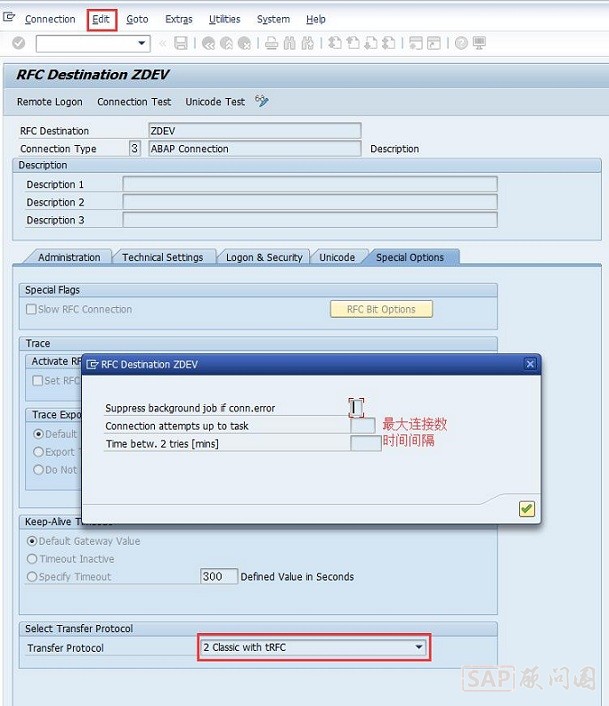The width and height of the screenshot is (609, 706).
Task: Click the Suppress background job field
Action: pyautogui.click(x=356, y=407)
